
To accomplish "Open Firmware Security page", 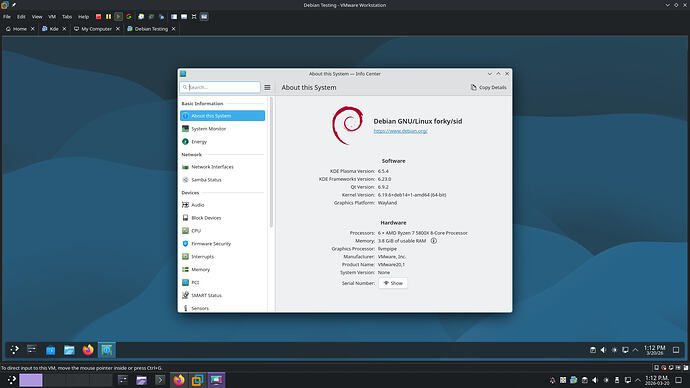I will point(223,244).
